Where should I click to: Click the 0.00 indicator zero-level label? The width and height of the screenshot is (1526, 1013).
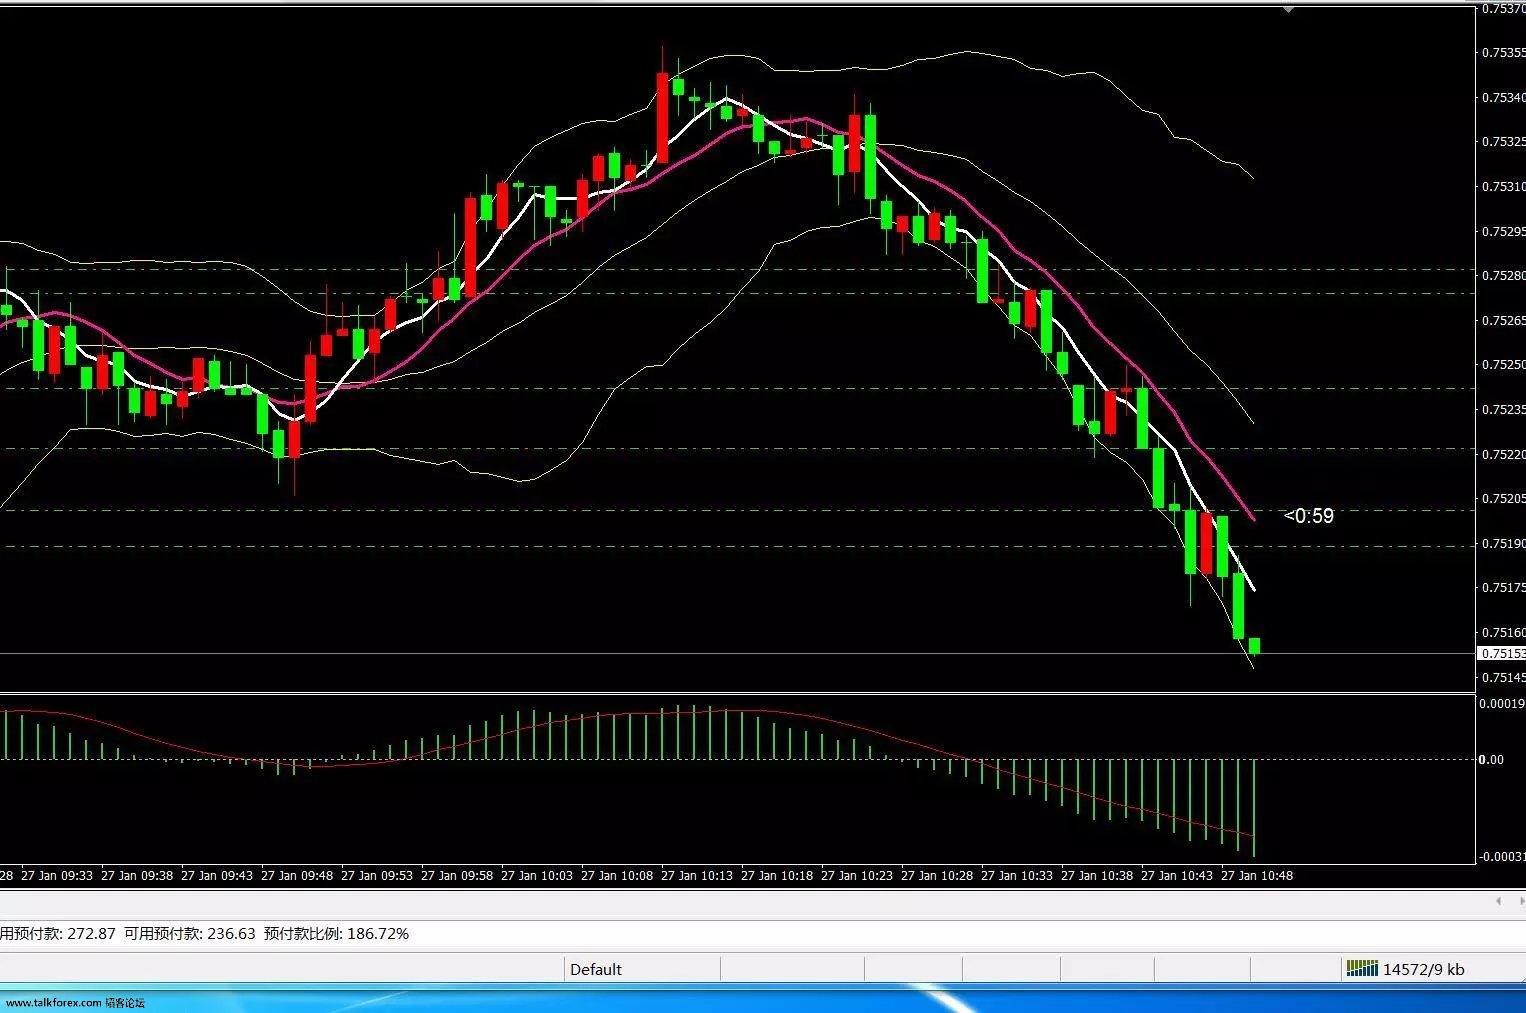[1491, 759]
